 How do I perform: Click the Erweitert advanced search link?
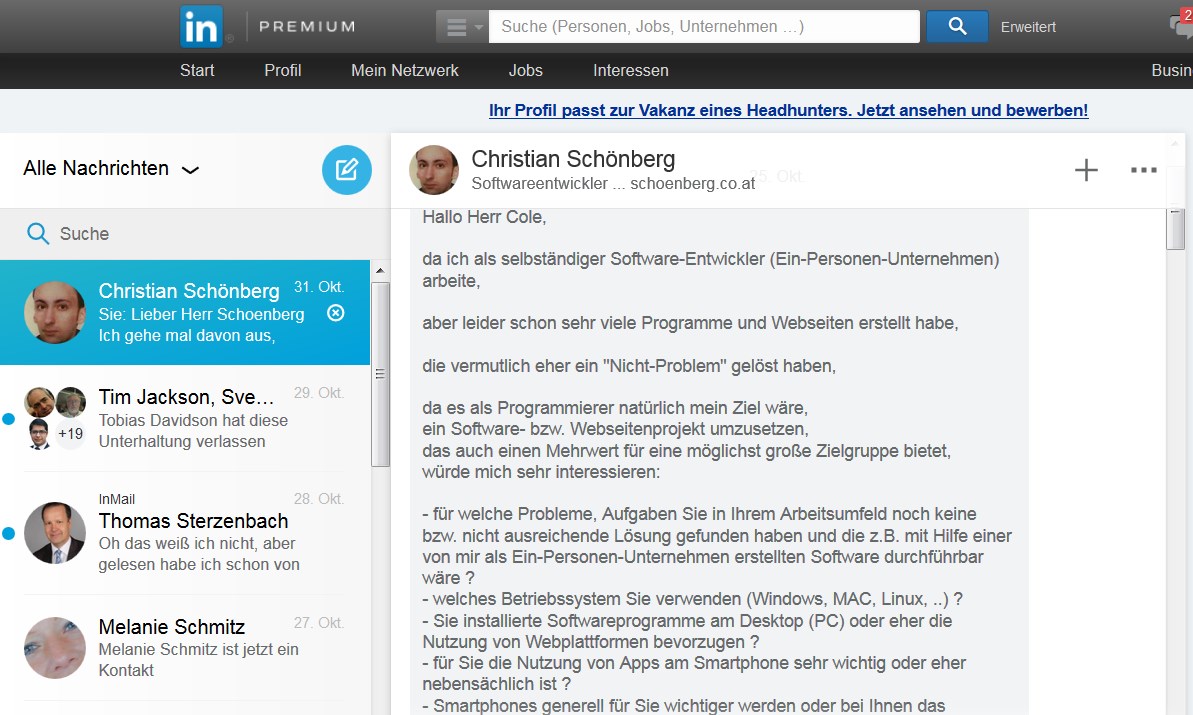tap(1028, 27)
